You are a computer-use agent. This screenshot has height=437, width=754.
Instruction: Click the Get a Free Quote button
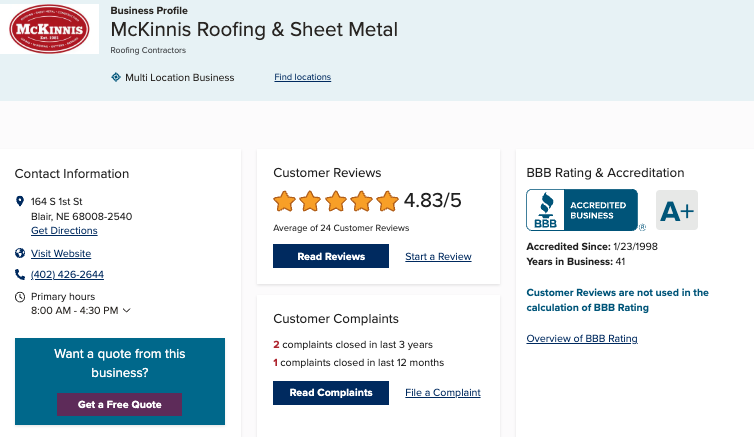pos(120,404)
